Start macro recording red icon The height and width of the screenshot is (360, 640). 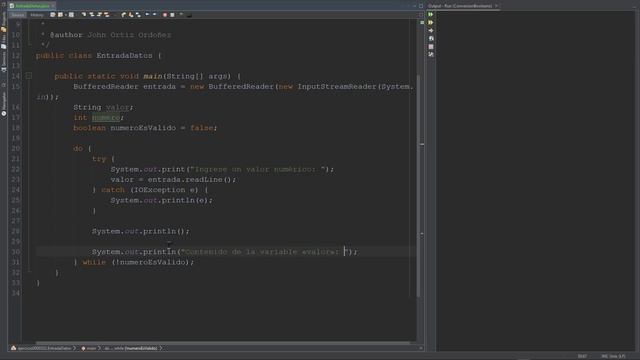[x=164, y=15]
